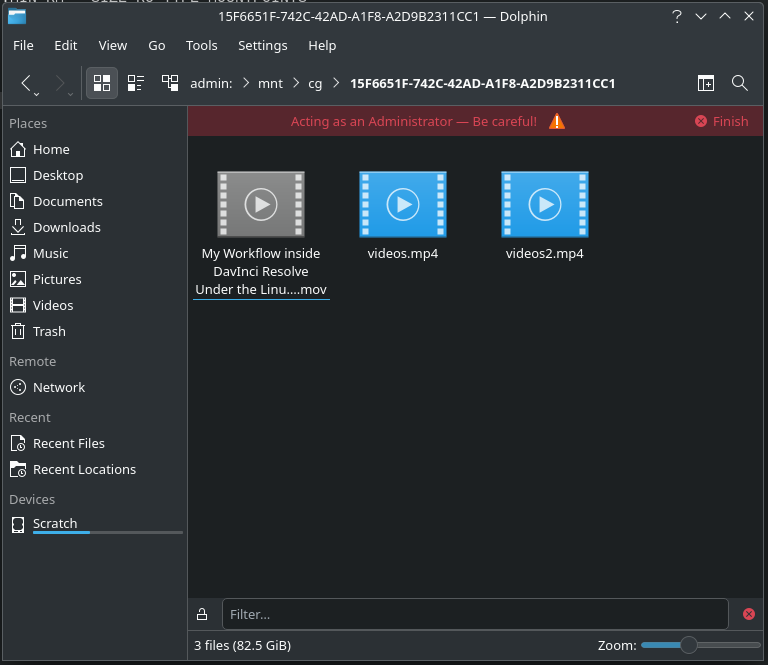Go back using the back arrow

click(x=27, y=83)
